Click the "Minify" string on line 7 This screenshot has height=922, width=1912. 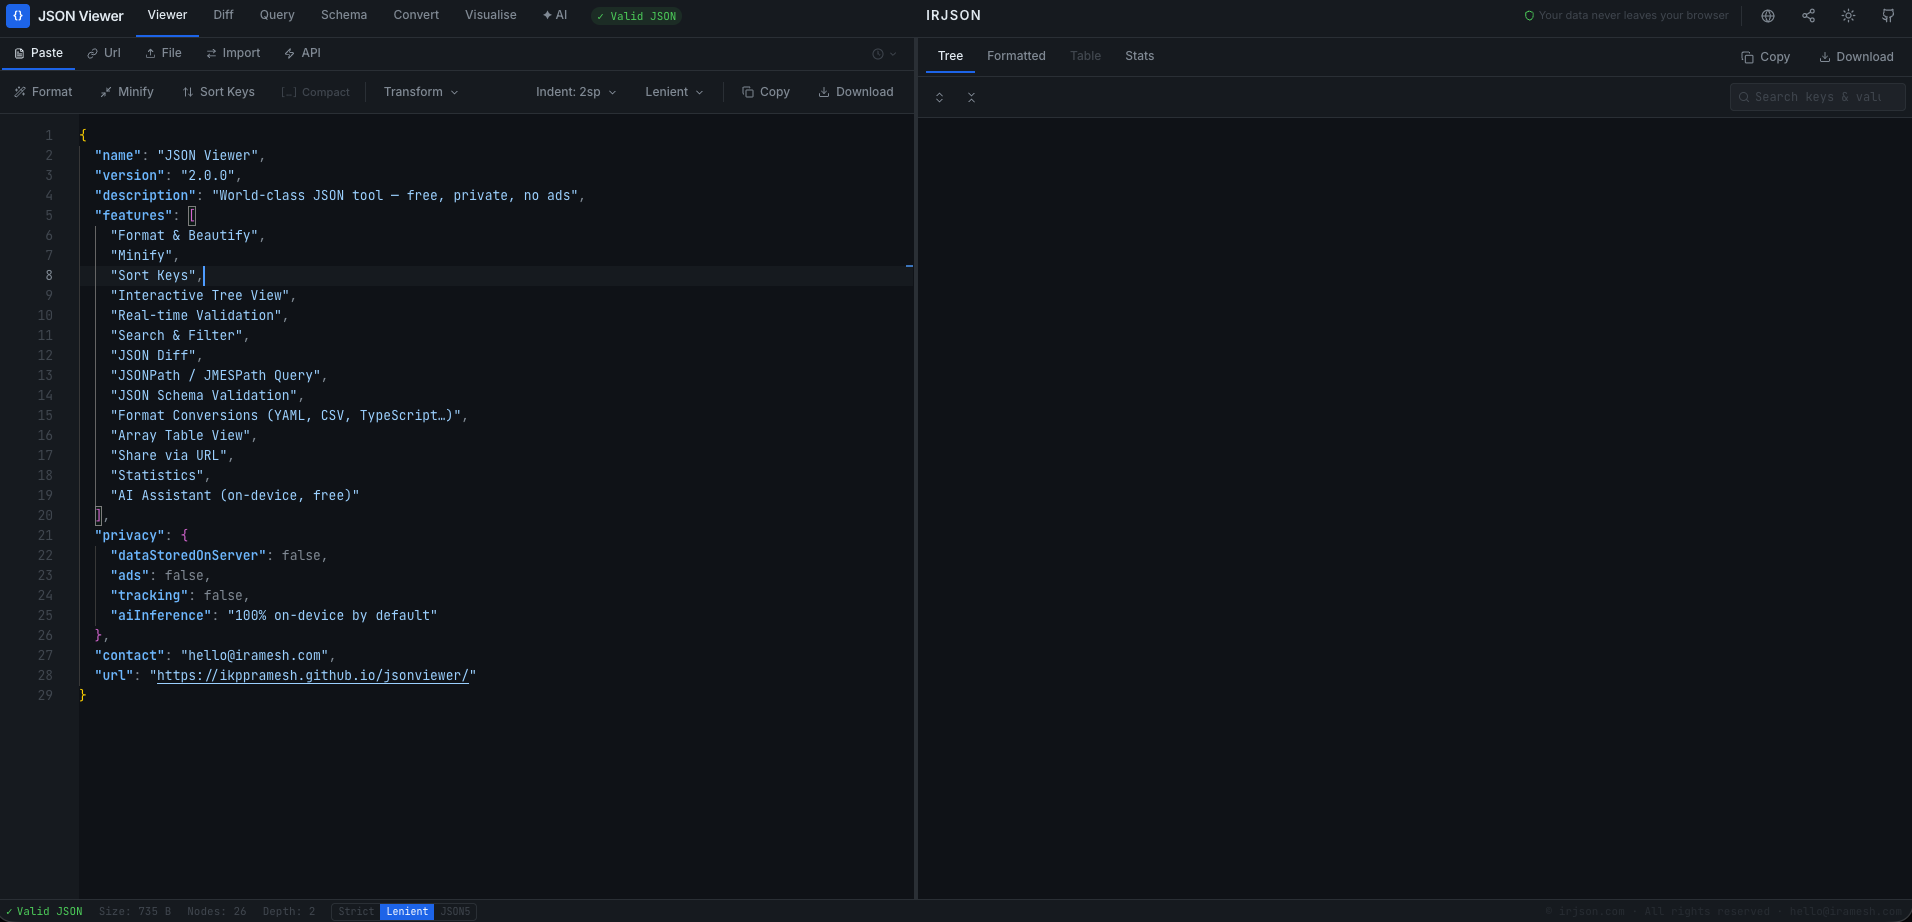(x=141, y=255)
